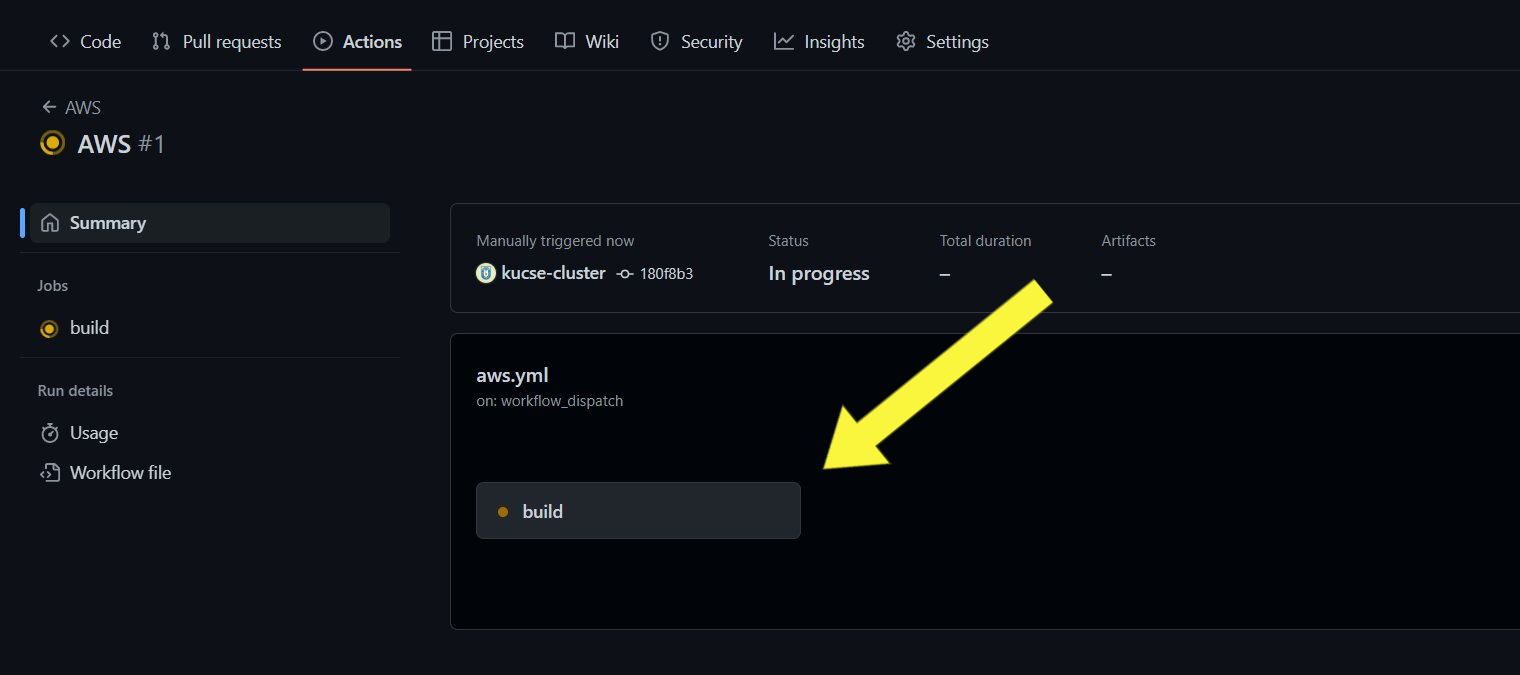Click the AWS #1 run title
This screenshot has width=1520, height=675.
(x=121, y=144)
